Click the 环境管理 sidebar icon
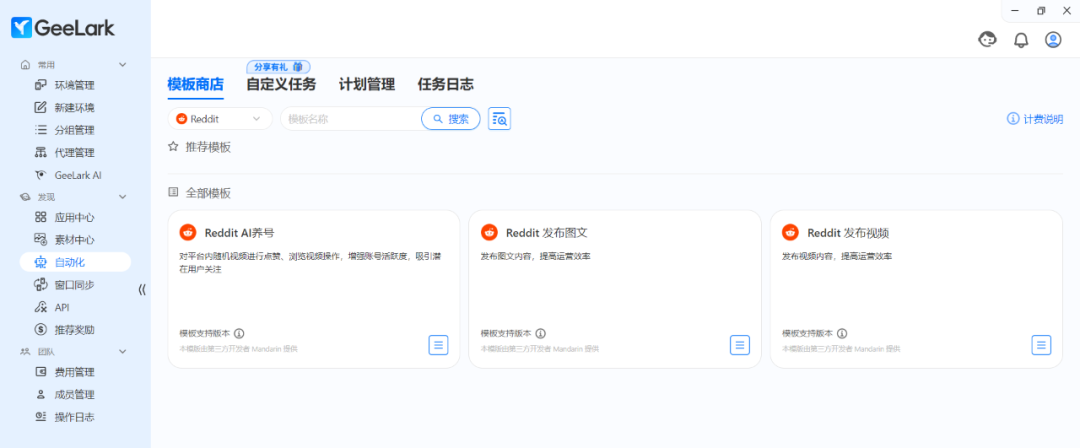The height and width of the screenshot is (448, 1080). tap(41, 85)
